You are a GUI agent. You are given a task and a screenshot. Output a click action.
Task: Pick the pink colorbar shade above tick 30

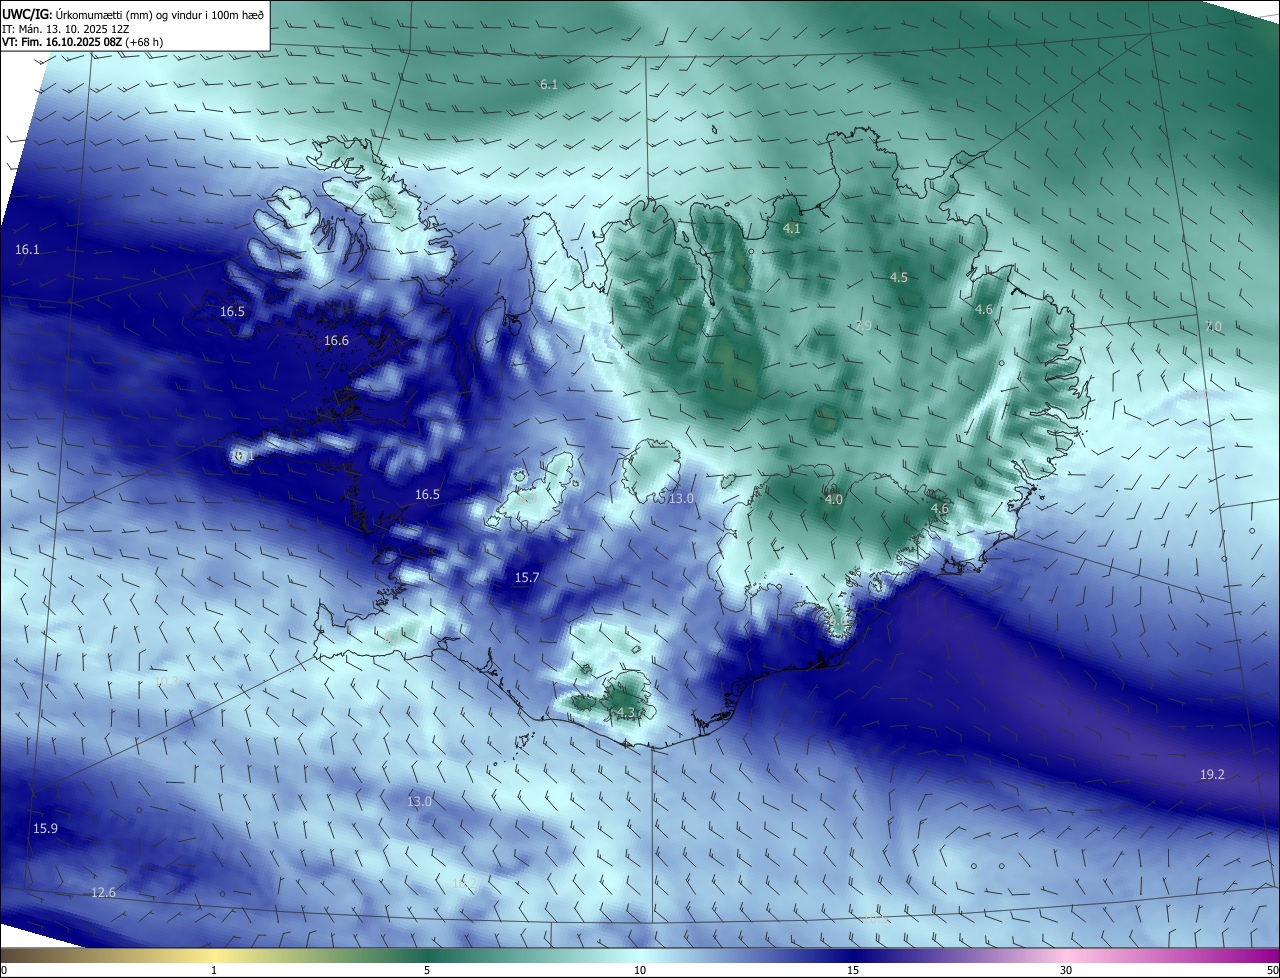pyautogui.click(x=1066, y=955)
